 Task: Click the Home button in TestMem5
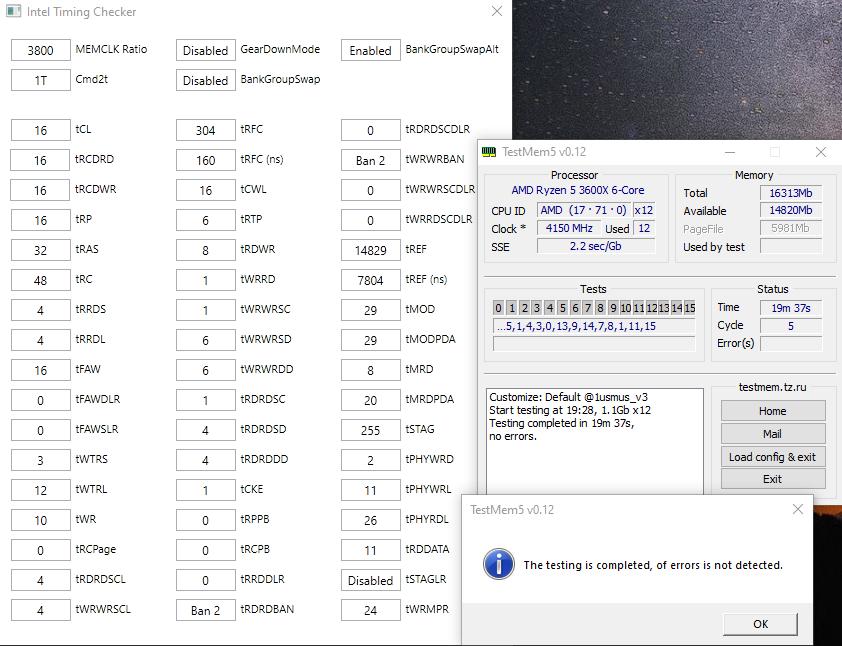(773, 411)
